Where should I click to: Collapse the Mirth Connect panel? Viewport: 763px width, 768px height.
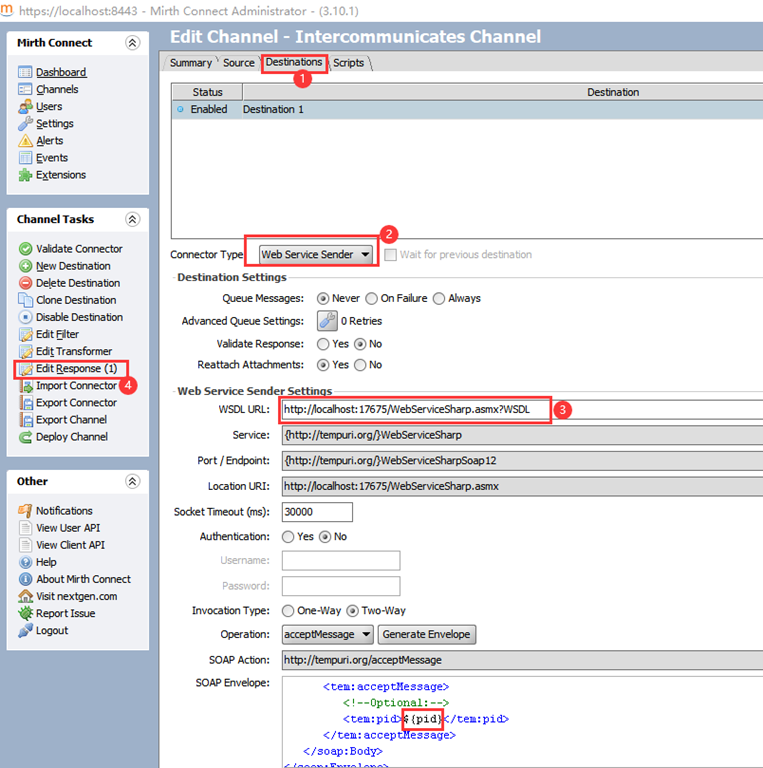(x=132, y=43)
